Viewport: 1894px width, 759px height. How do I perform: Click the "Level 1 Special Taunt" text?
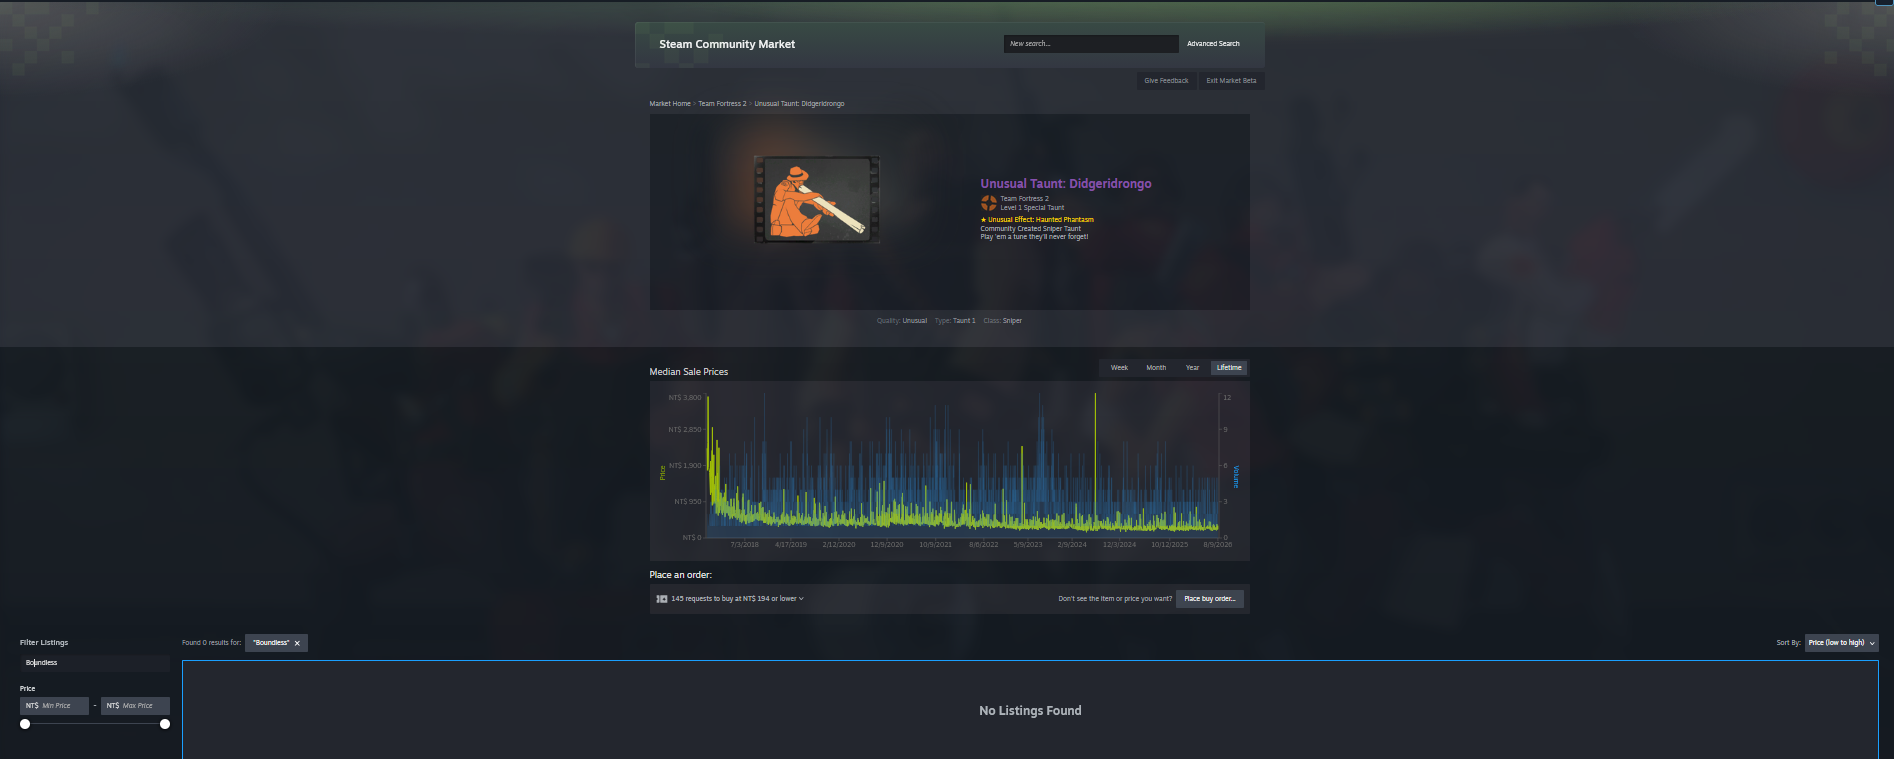[1032, 208]
